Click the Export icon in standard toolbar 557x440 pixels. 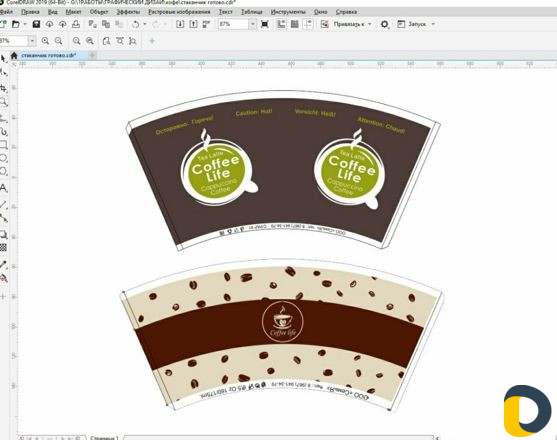(x=193, y=24)
